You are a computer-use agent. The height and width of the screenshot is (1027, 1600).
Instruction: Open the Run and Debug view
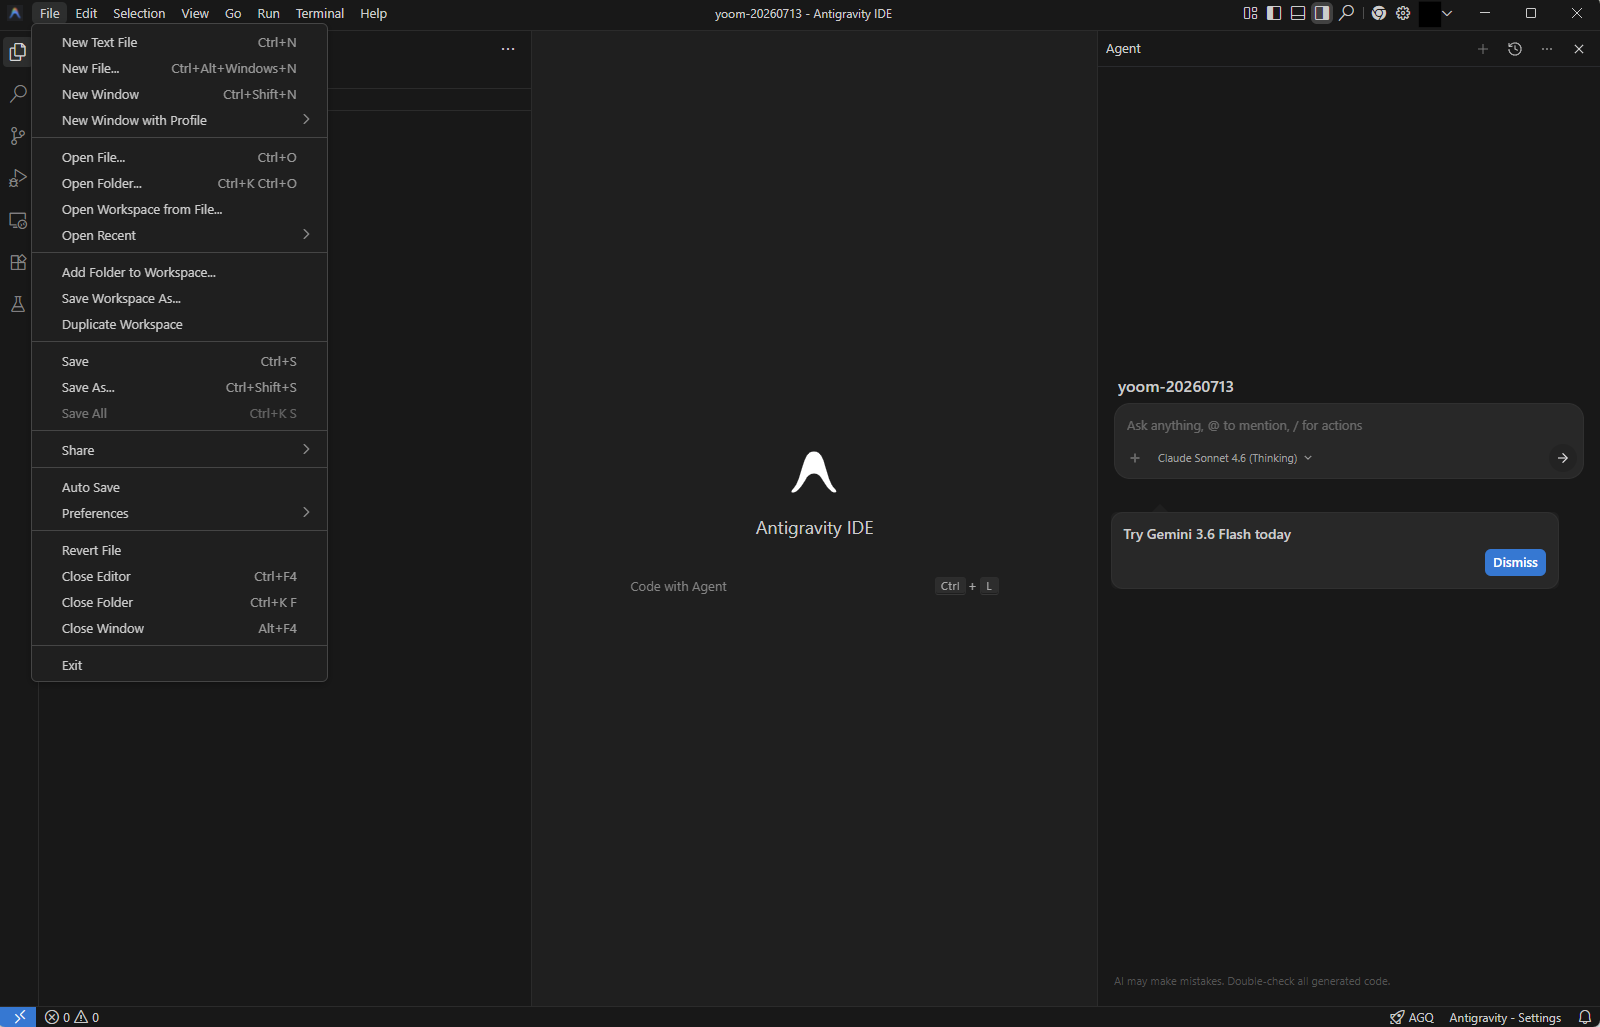18,178
